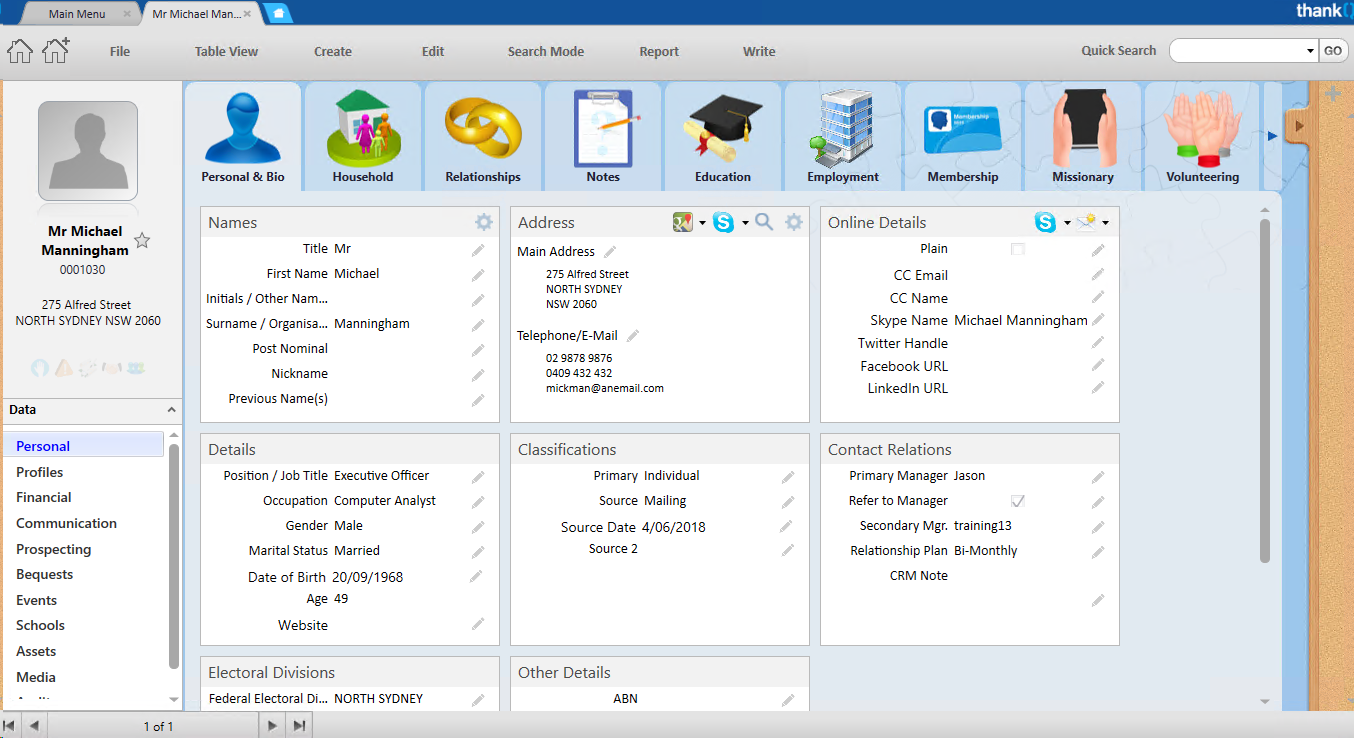
Task: Edit the First Name pencil icon
Action: click(478, 275)
